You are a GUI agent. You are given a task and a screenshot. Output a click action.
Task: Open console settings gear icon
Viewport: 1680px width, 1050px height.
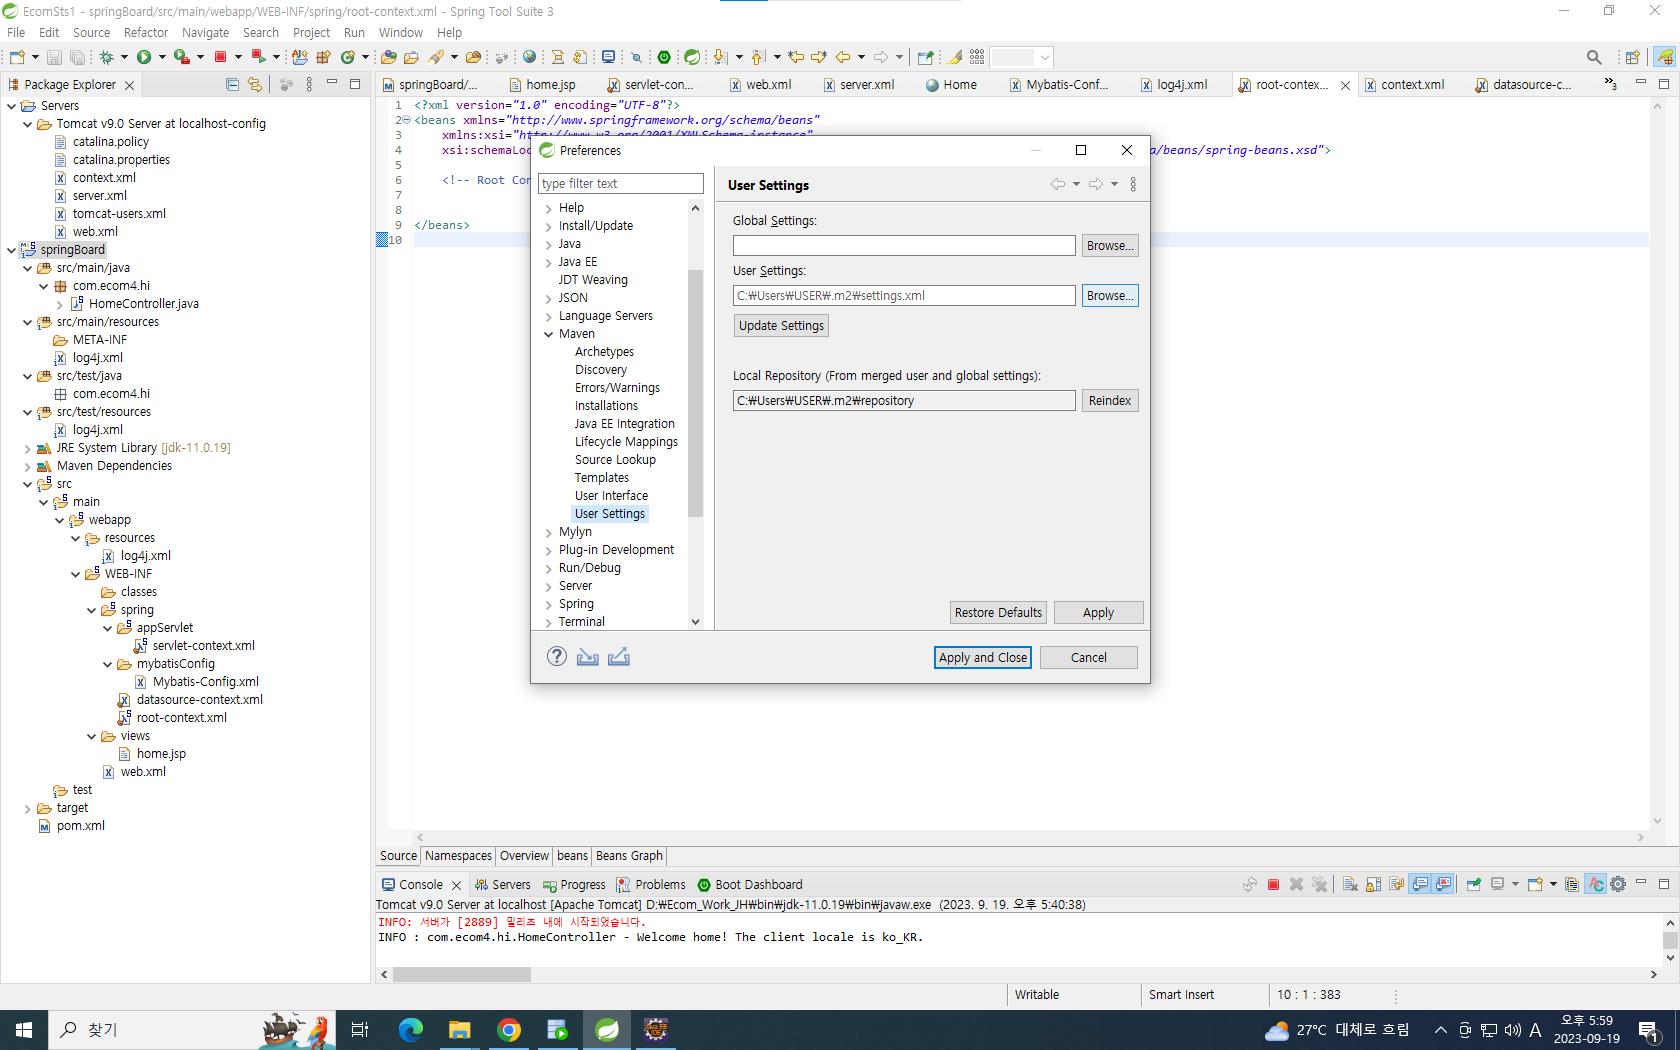[x=1618, y=884]
